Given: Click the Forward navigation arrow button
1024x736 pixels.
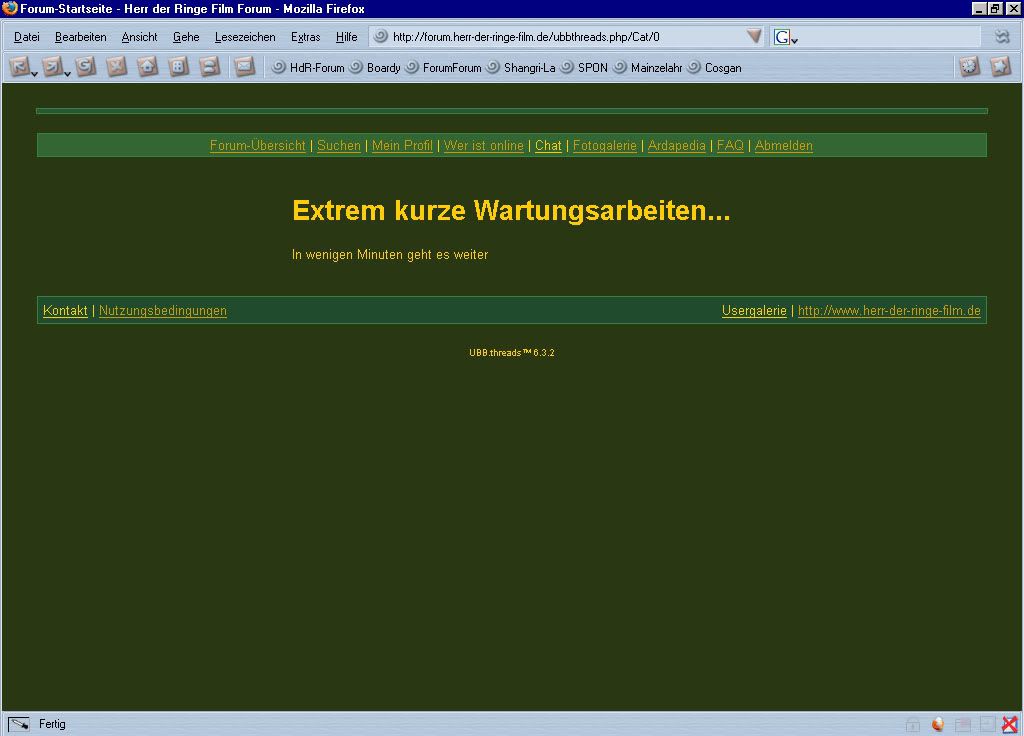Looking at the screenshot, I should pos(52,67).
